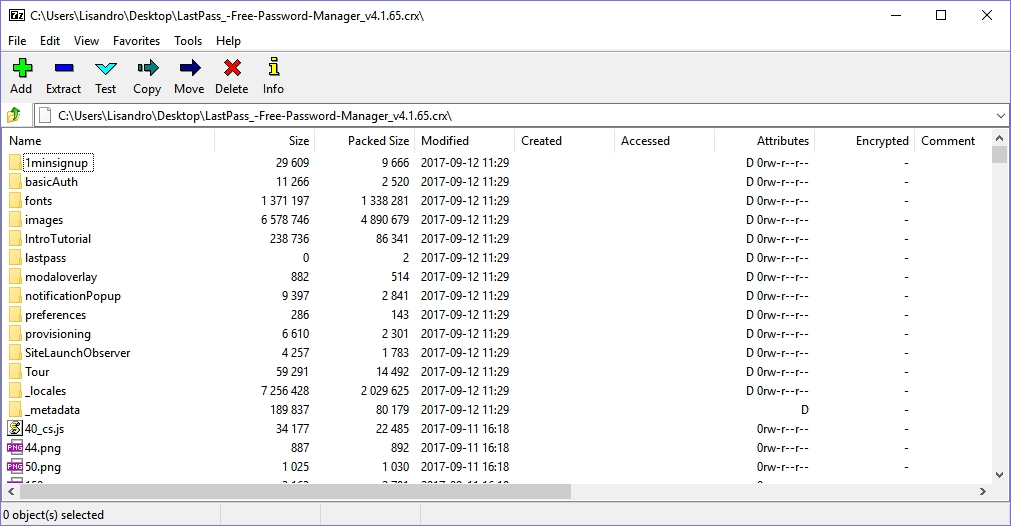Click the 34 177 size of 40_cs.js

click(x=292, y=429)
